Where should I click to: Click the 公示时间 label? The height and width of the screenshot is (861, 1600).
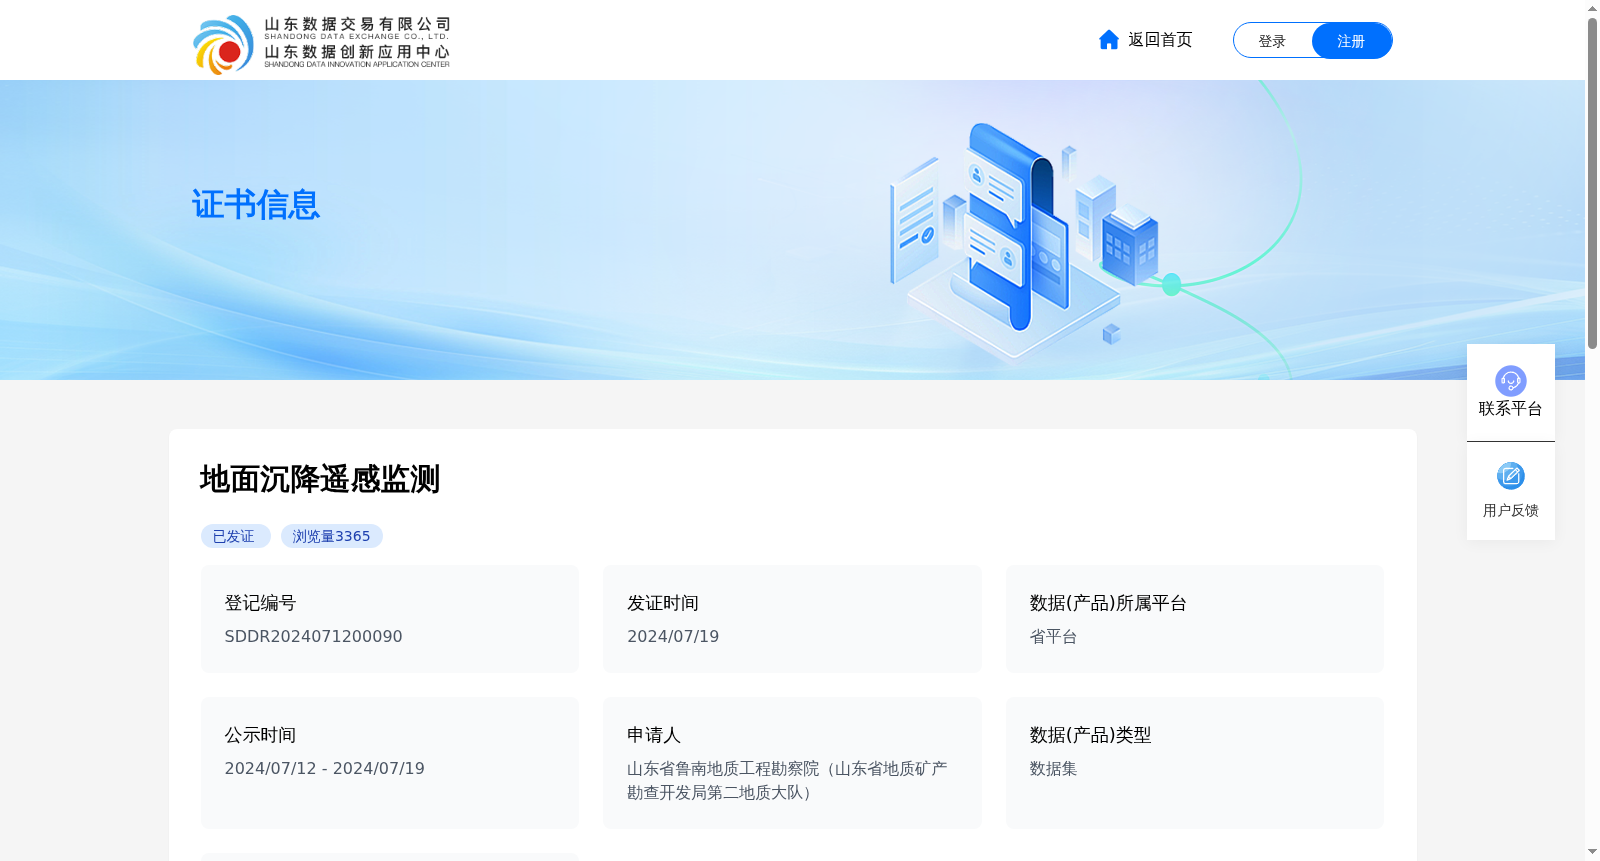[260, 735]
